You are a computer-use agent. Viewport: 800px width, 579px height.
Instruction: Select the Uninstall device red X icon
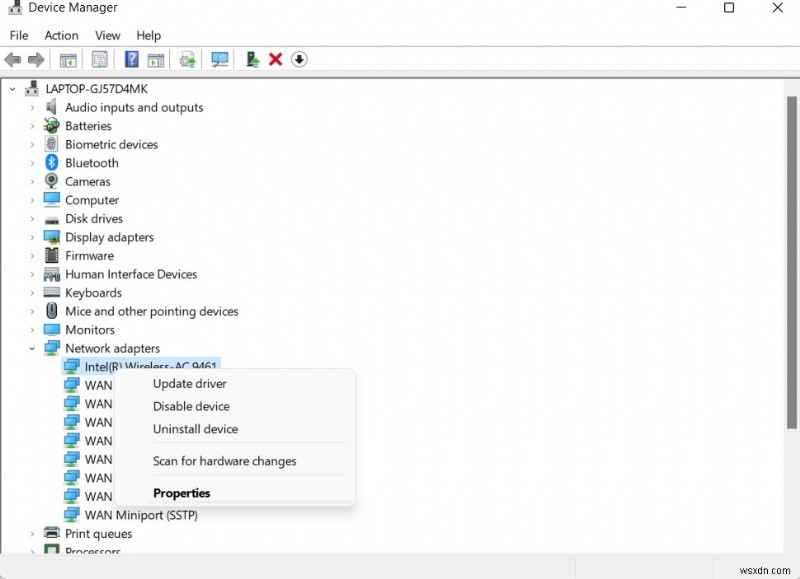click(x=275, y=60)
